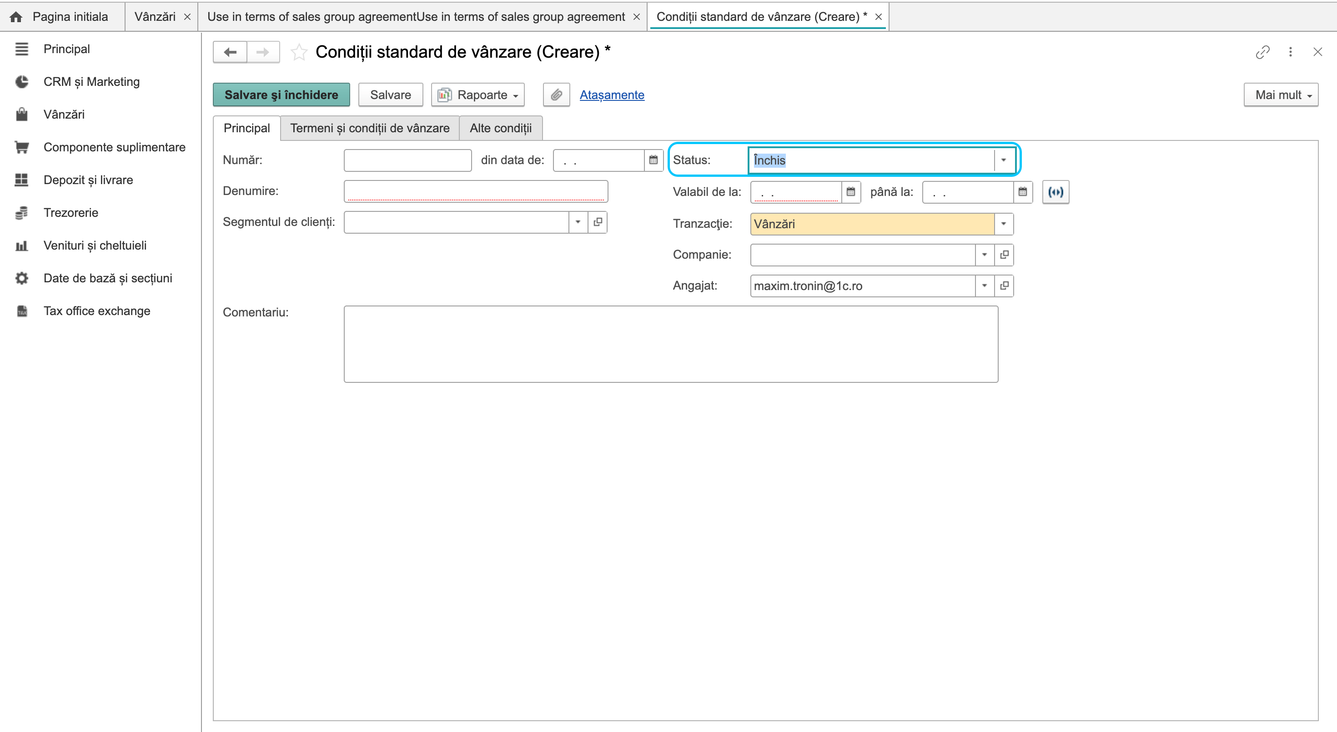Open Date de bază și secțiuni gear icon
This screenshot has width=1337, height=732.
[22, 278]
